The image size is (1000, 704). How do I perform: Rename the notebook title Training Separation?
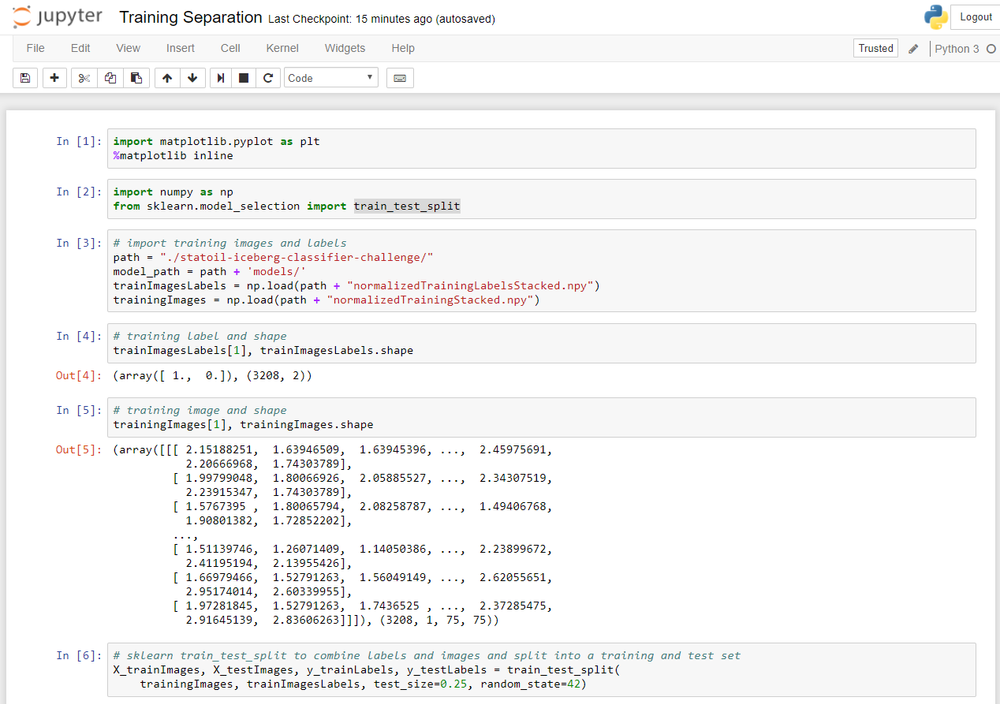click(x=191, y=17)
